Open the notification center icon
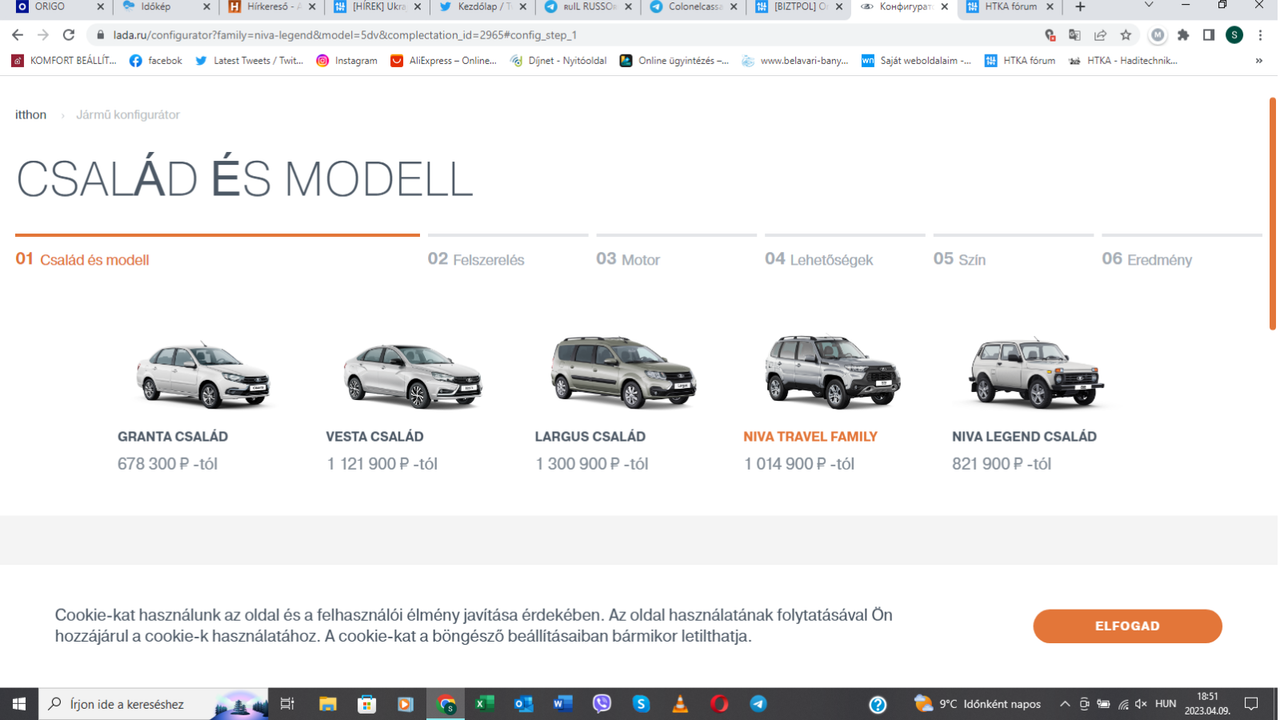Image resolution: width=1280 pixels, height=720 pixels. tap(1250, 704)
